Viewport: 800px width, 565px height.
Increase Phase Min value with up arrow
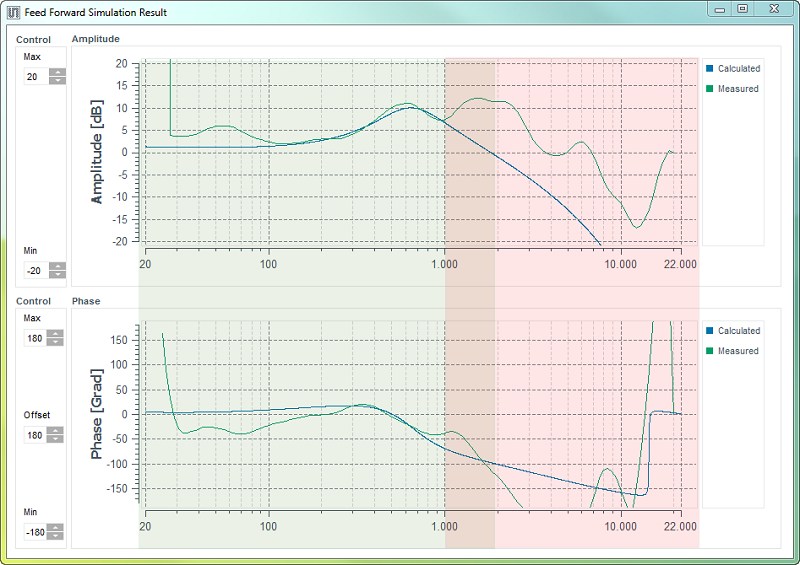55,528
